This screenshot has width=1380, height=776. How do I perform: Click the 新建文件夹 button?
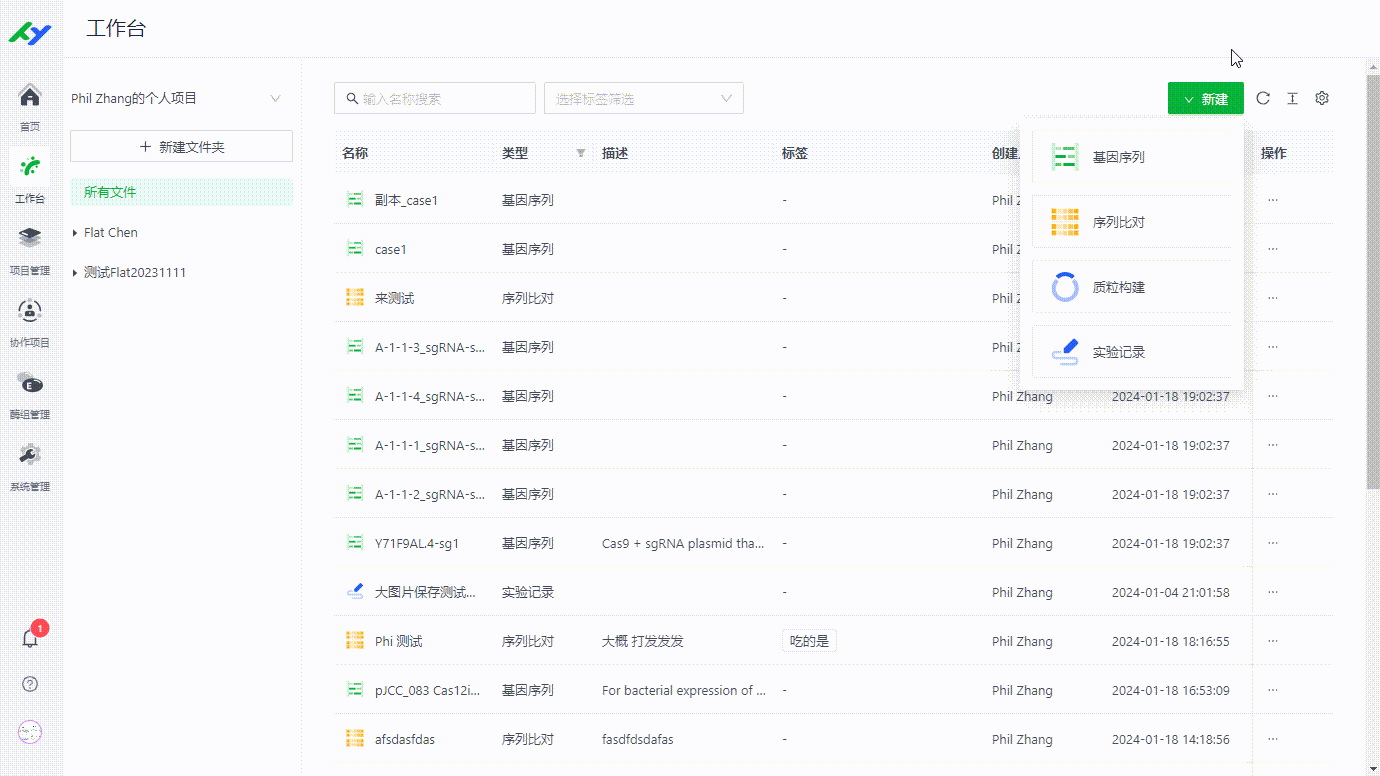pos(181,146)
